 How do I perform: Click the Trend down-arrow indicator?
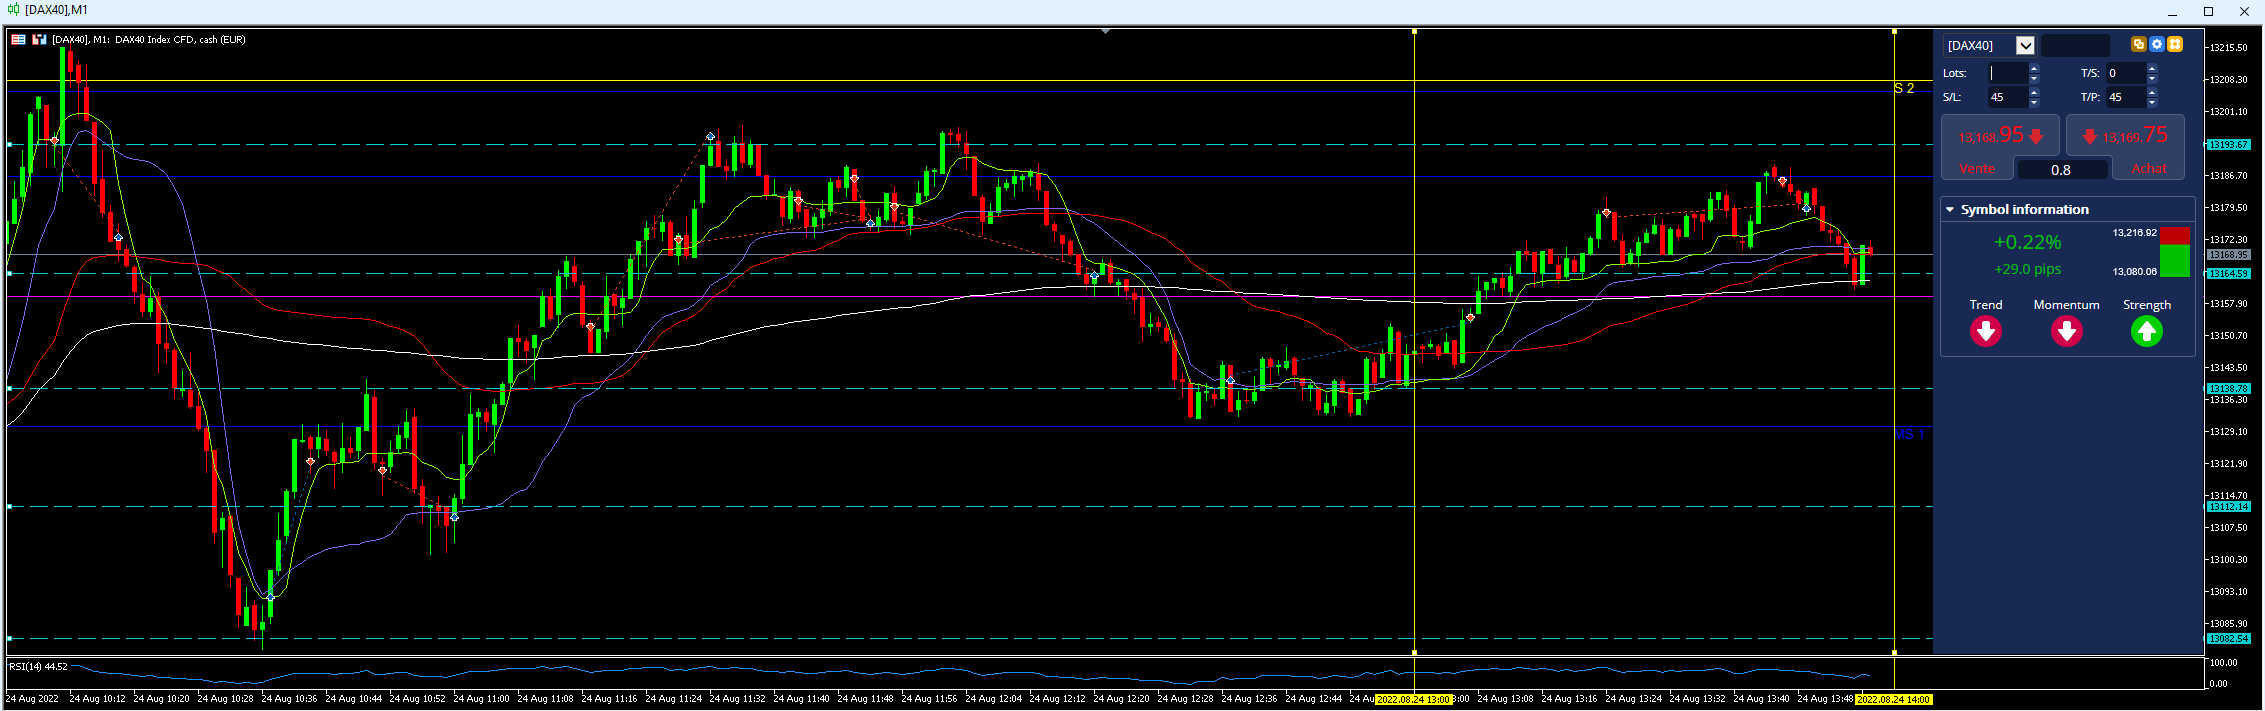tap(1986, 331)
